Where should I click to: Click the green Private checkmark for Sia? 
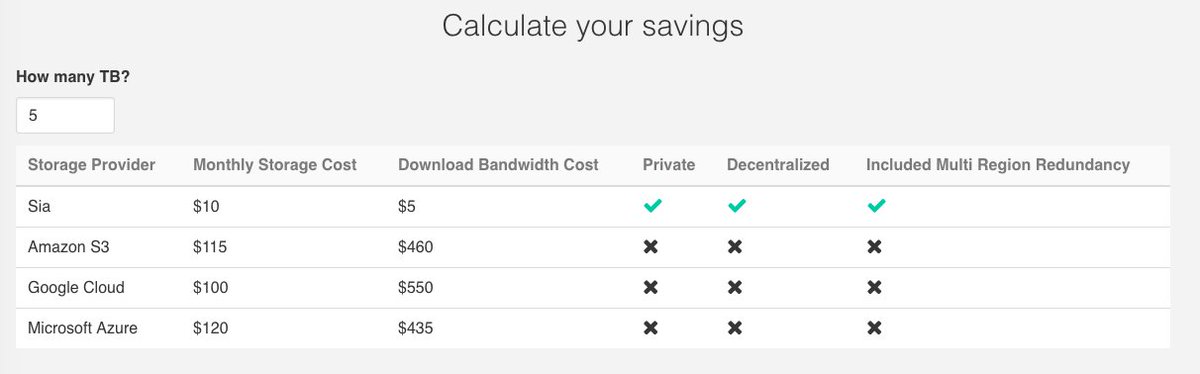click(x=652, y=206)
